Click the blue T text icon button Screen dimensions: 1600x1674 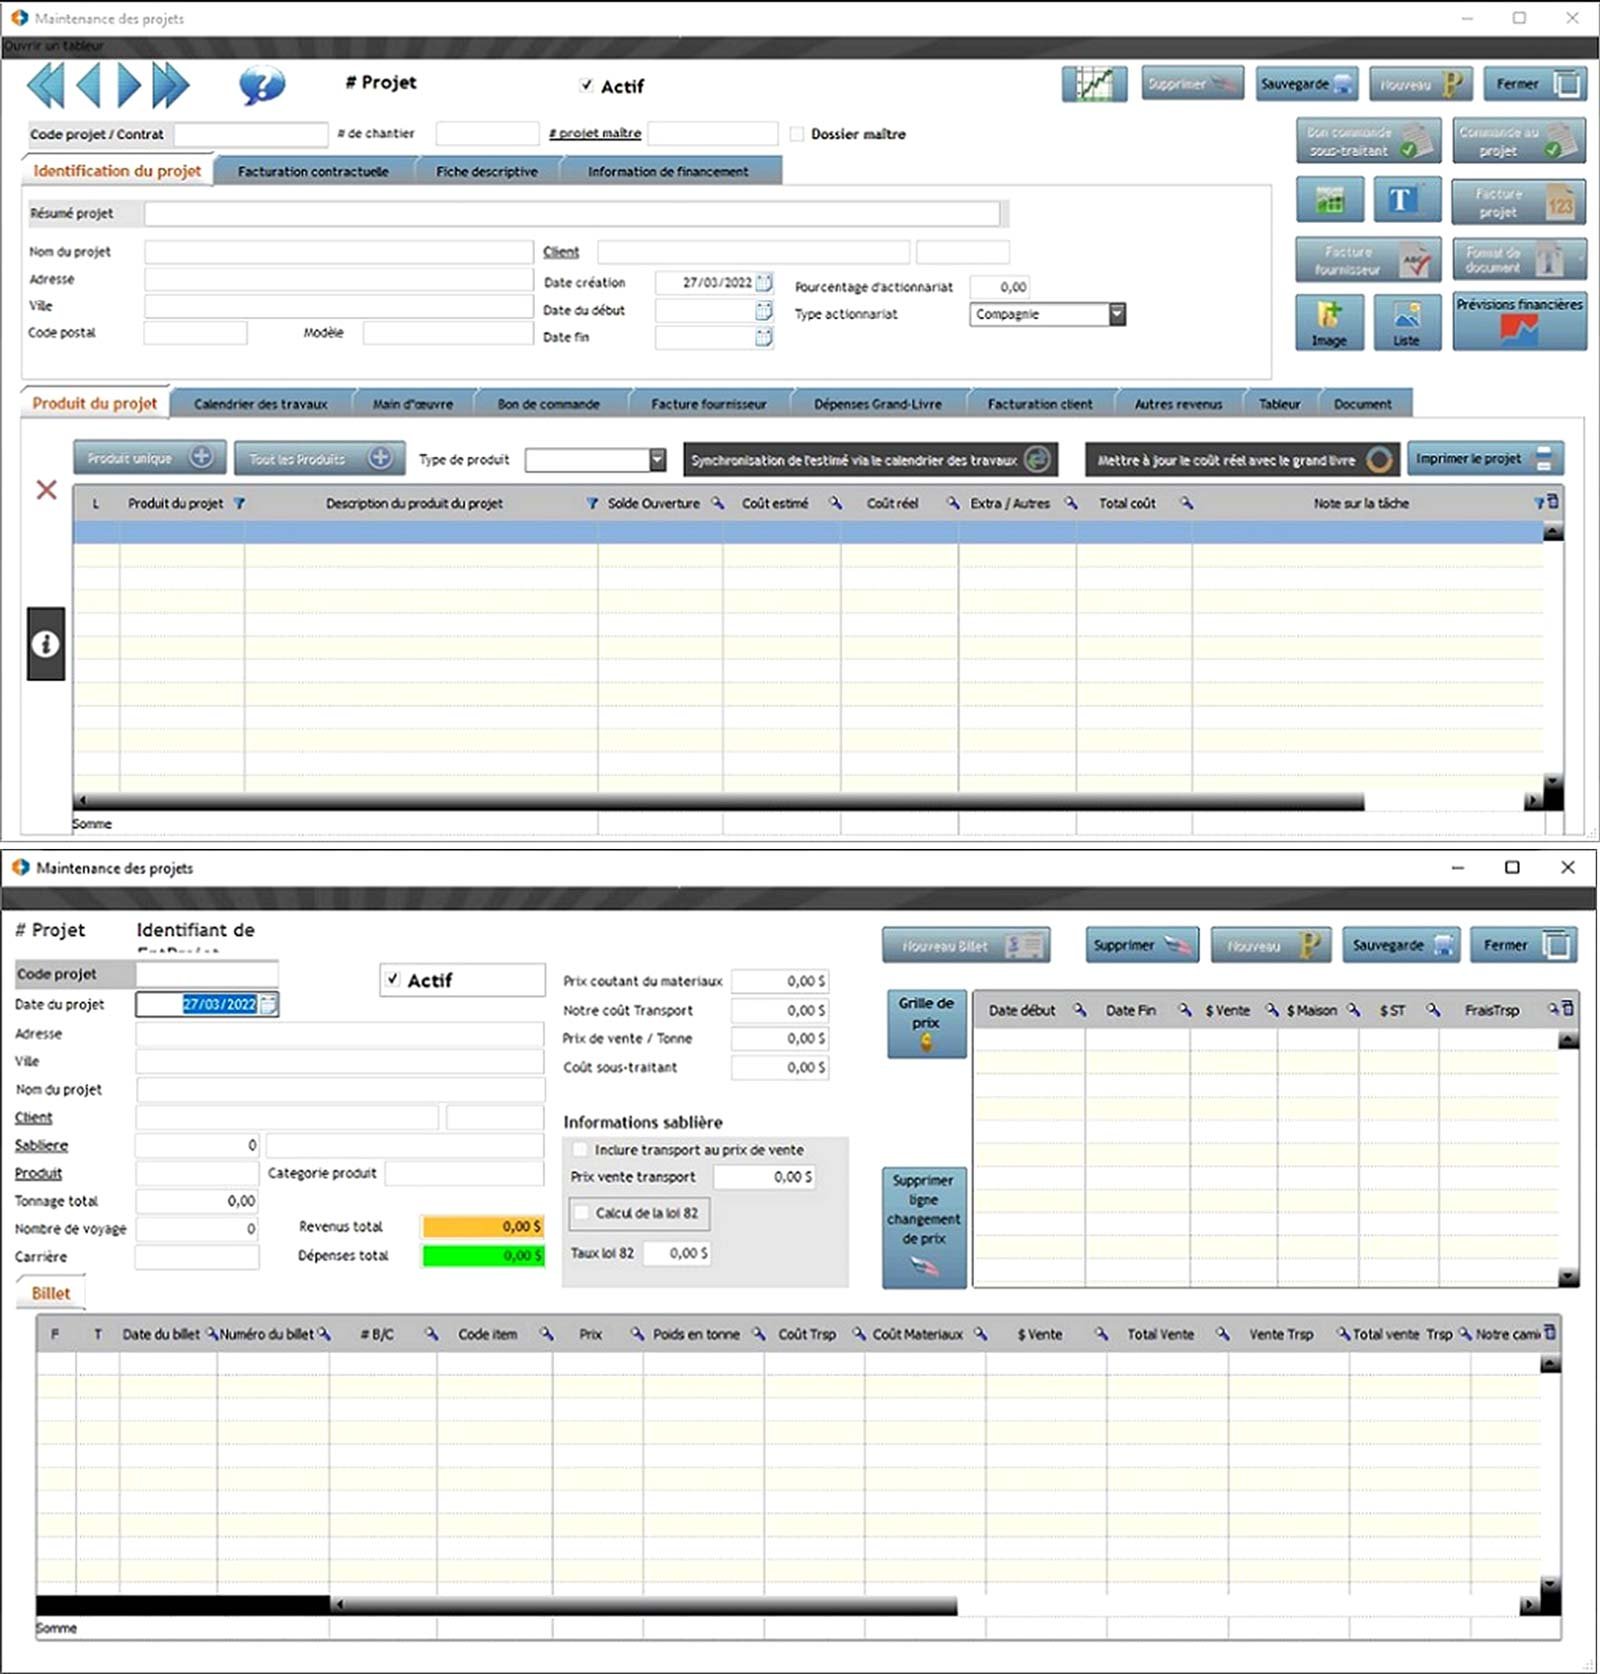point(1407,200)
